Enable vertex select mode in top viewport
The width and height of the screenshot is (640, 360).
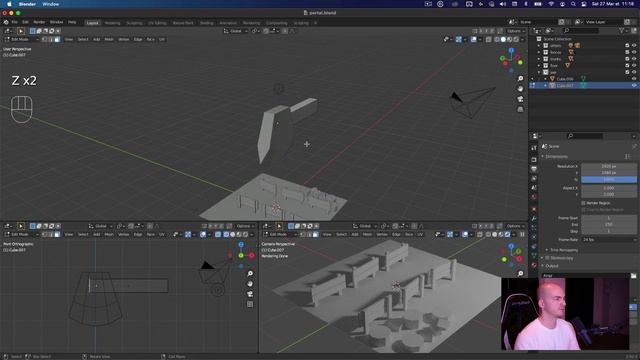(45, 40)
